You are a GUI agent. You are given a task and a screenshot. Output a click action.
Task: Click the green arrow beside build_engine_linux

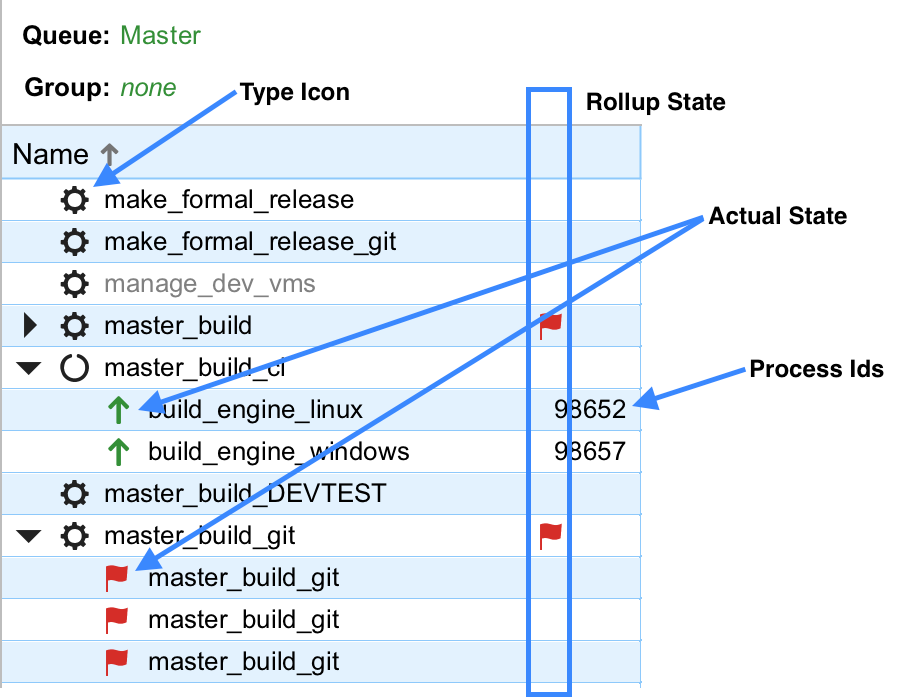coord(118,410)
